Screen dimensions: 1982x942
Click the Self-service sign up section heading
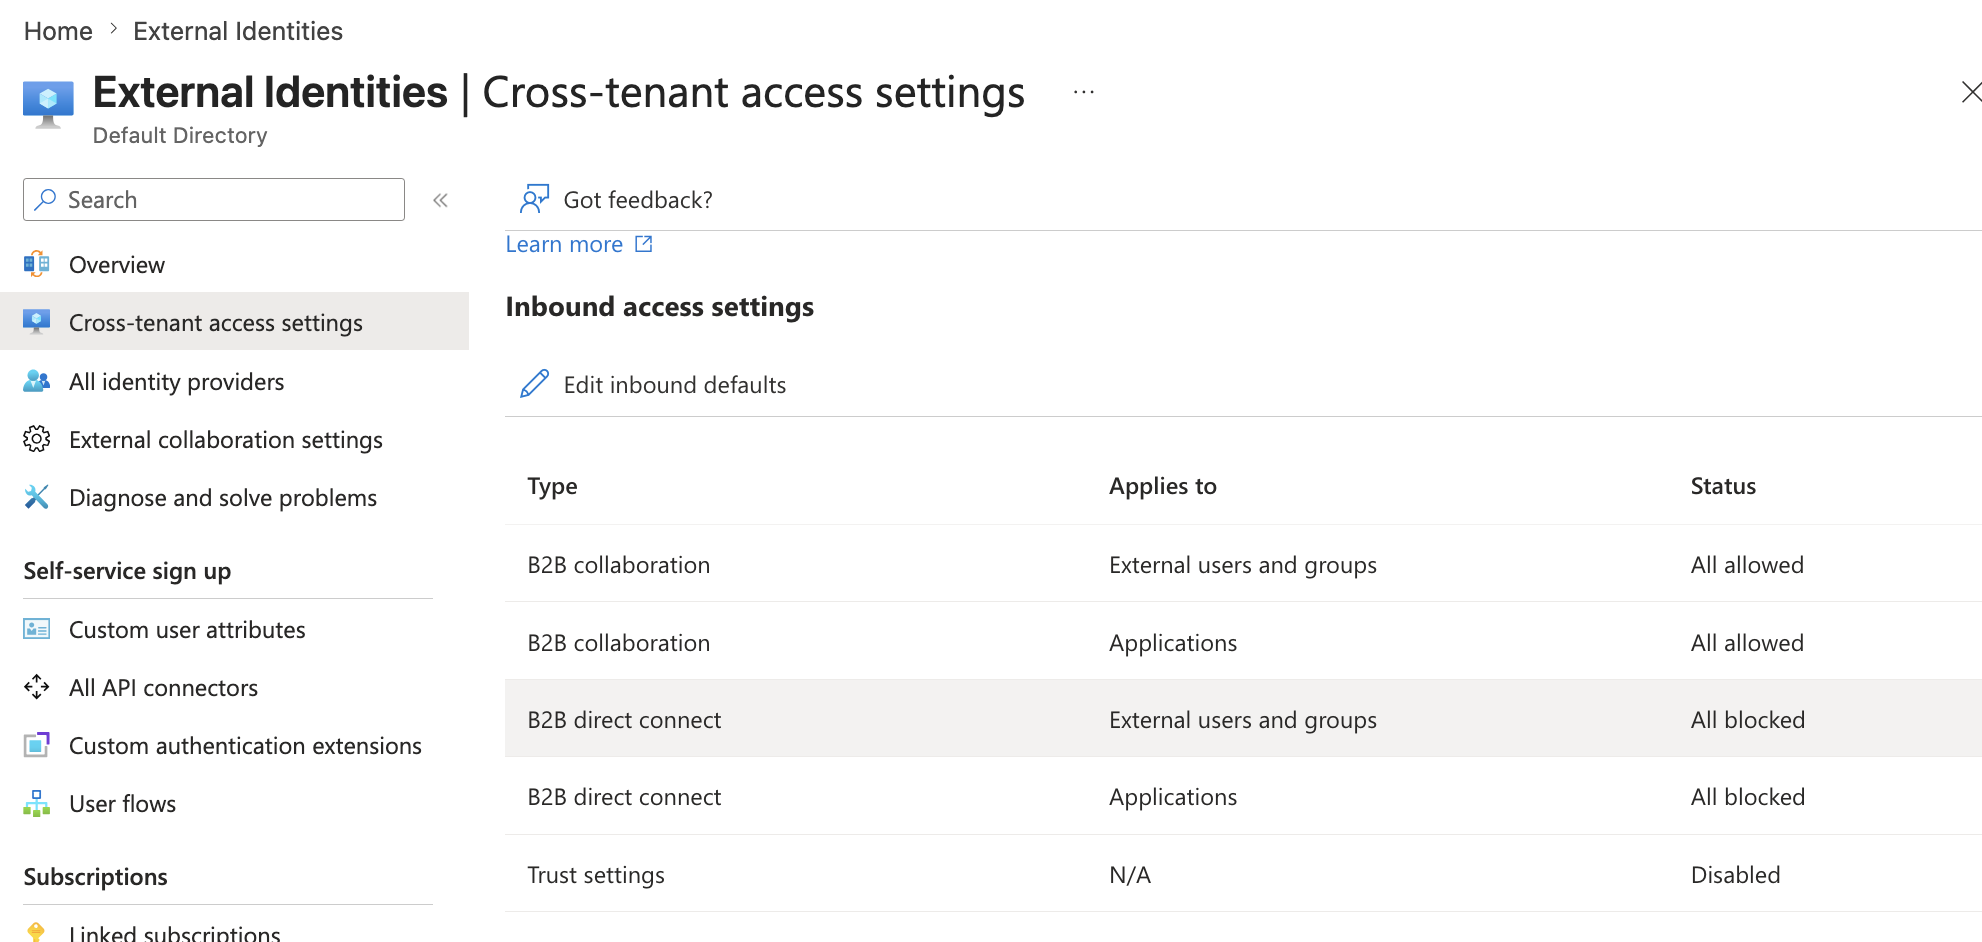(127, 571)
